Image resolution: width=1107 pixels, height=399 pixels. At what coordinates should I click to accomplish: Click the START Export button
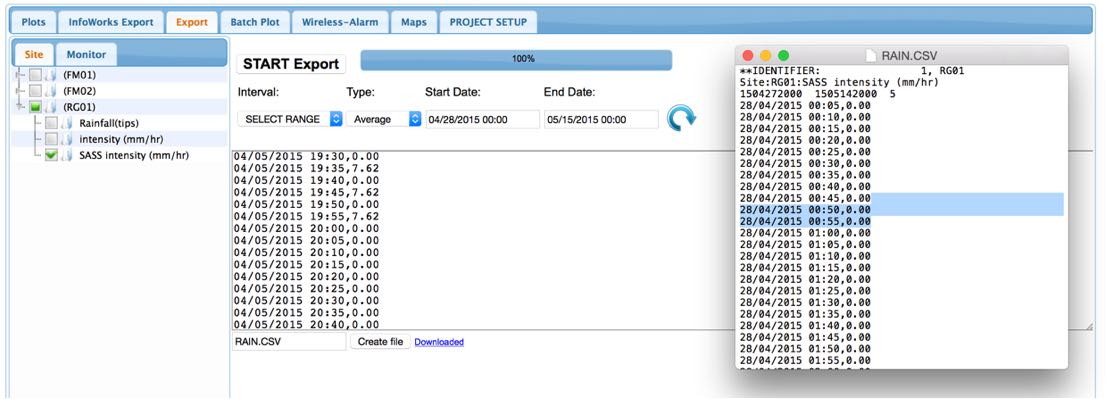(291, 64)
